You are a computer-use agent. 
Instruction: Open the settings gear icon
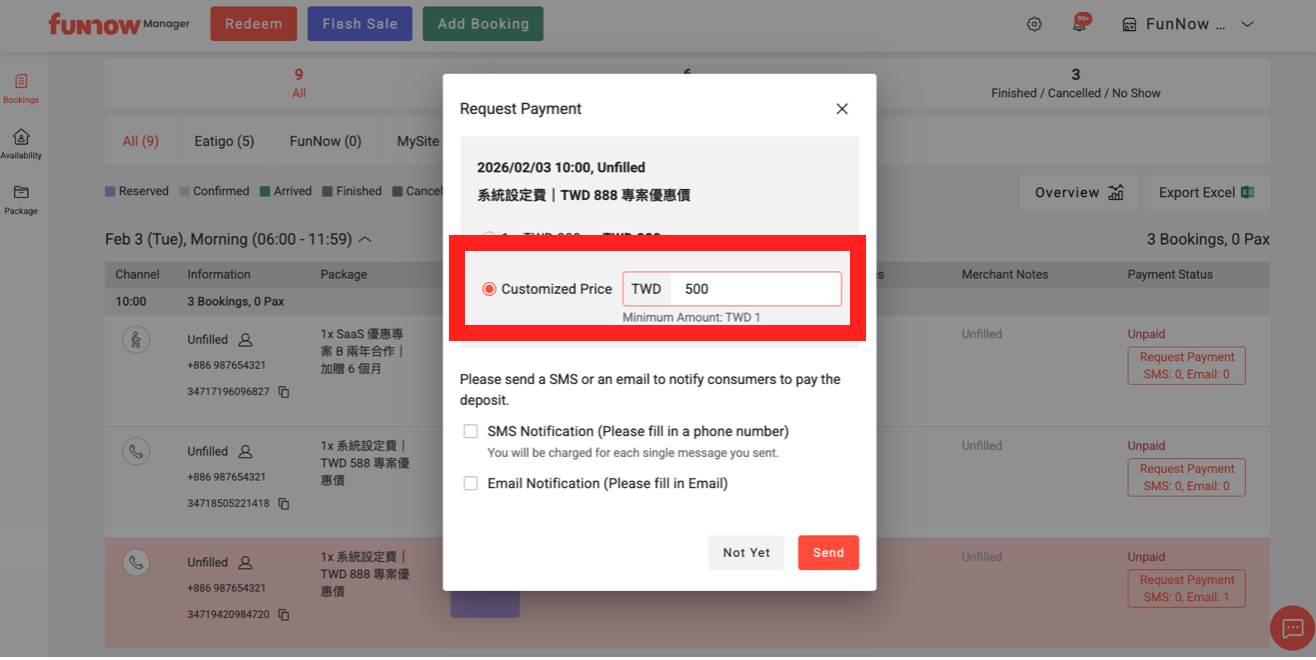(x=1034, y=24)
